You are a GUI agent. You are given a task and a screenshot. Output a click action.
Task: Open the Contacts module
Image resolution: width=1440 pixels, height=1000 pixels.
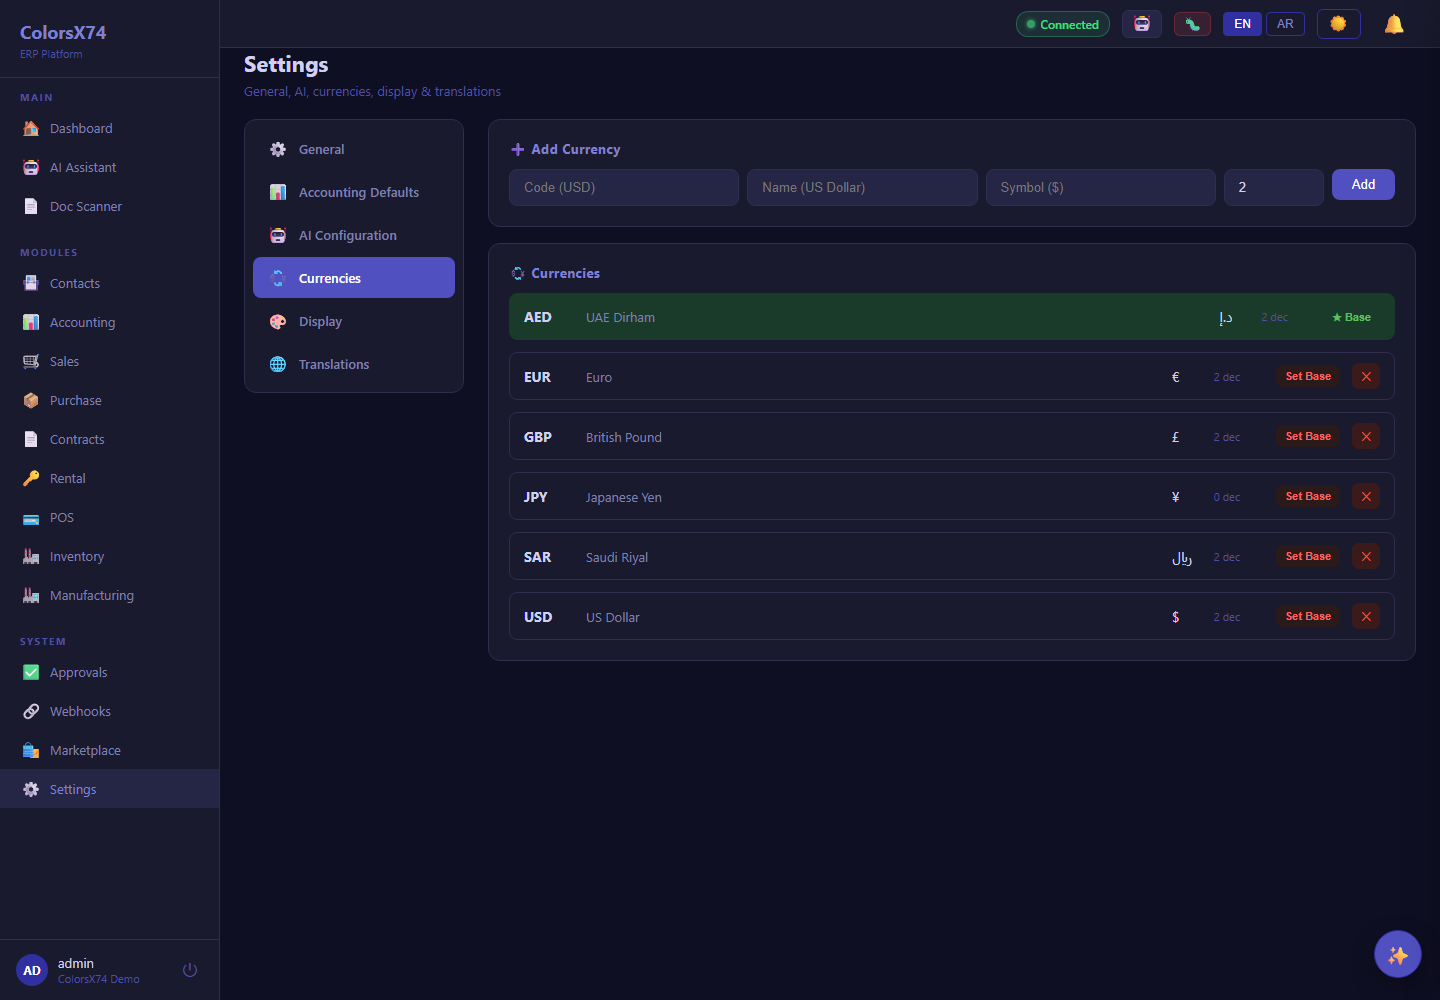109,283
